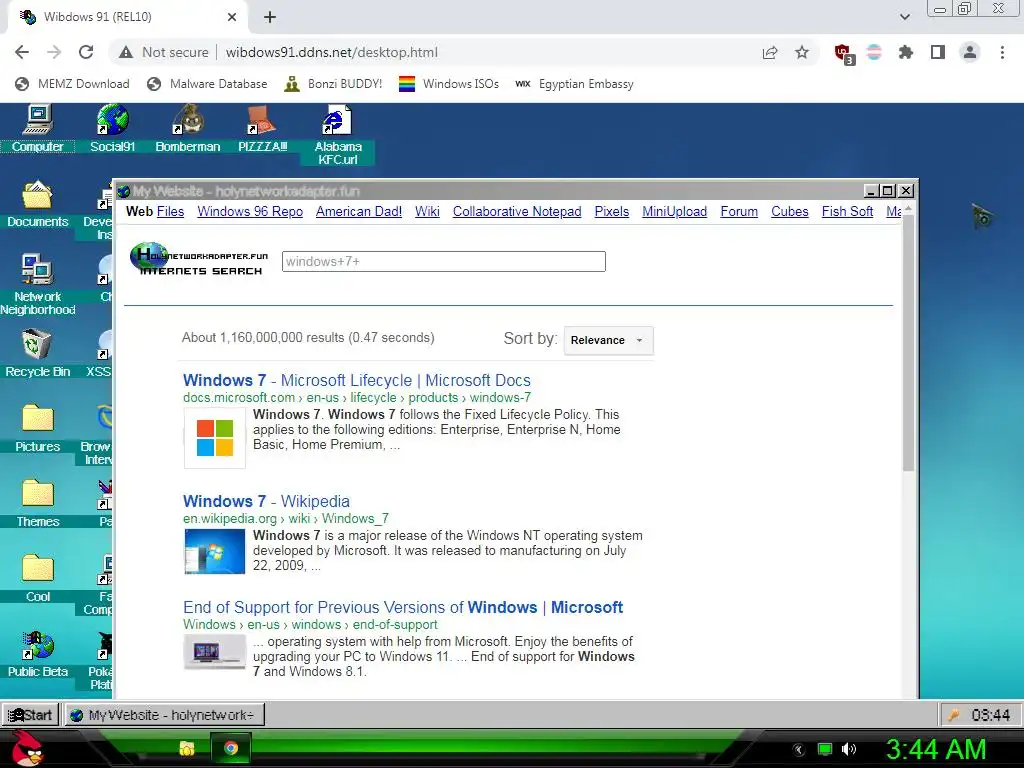
Task: Bookmark this page with star icon
Action: pyautogui.click(x=802, y=52)
